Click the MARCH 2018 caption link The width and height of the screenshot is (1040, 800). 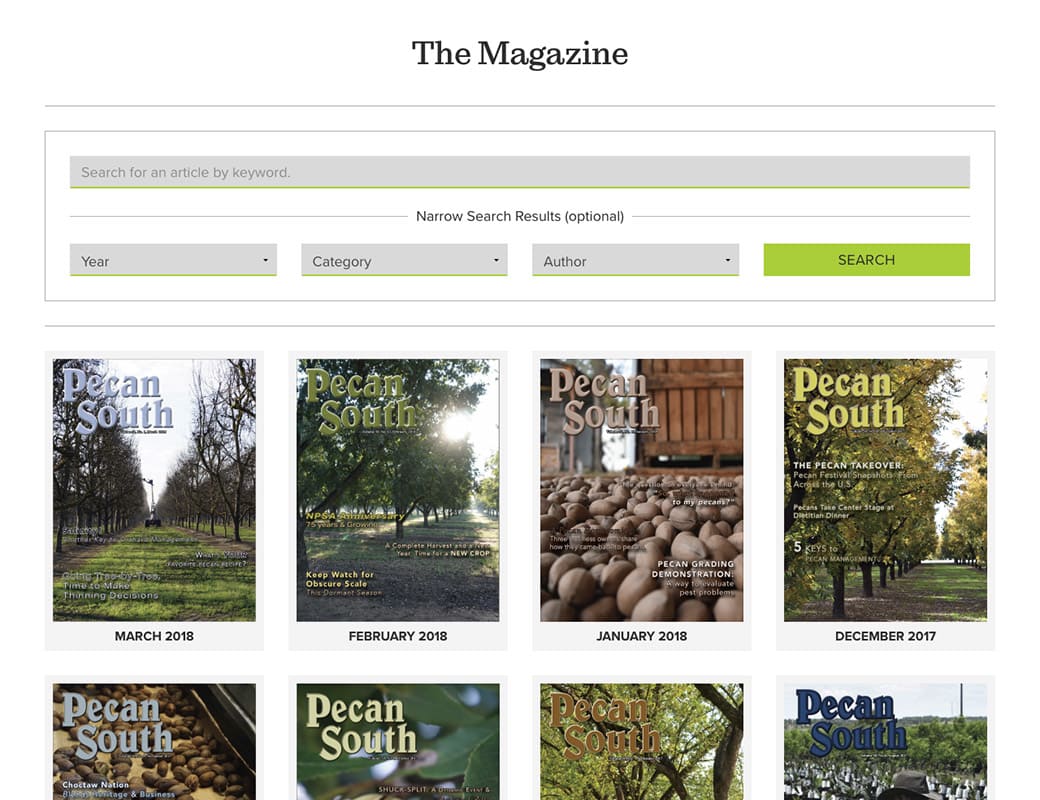click(x=154, y=636)
